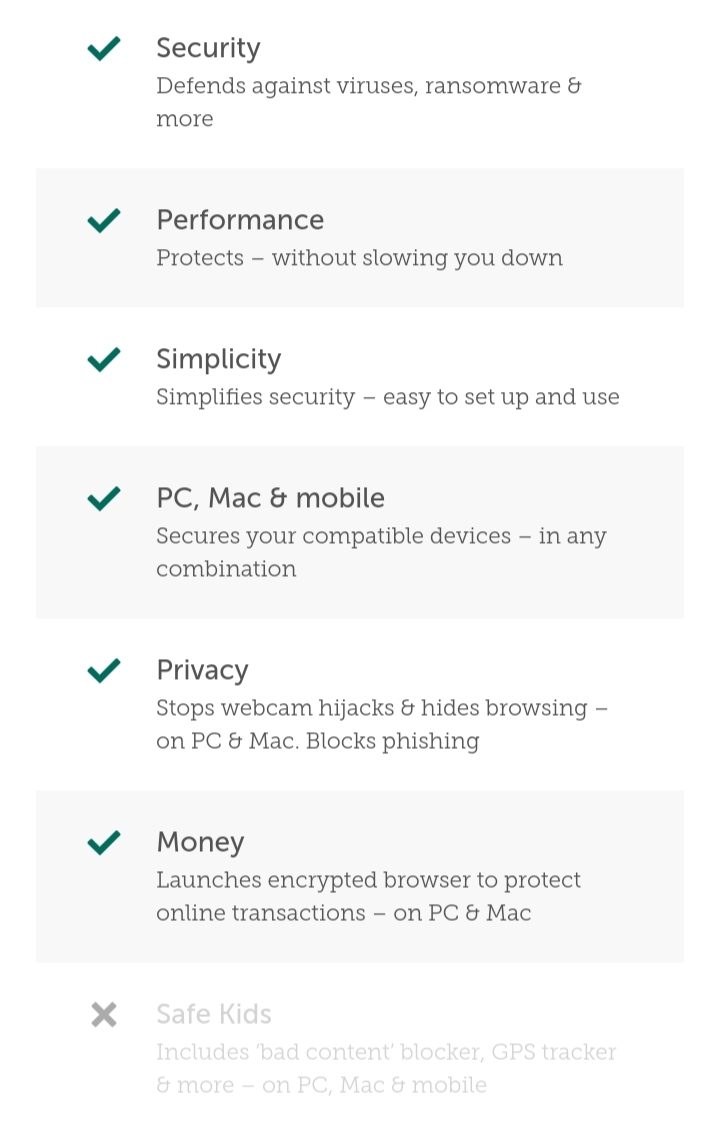The image size is (720, 1129).
Task: Click the Simplicity feature title
Action: [219, 359]
